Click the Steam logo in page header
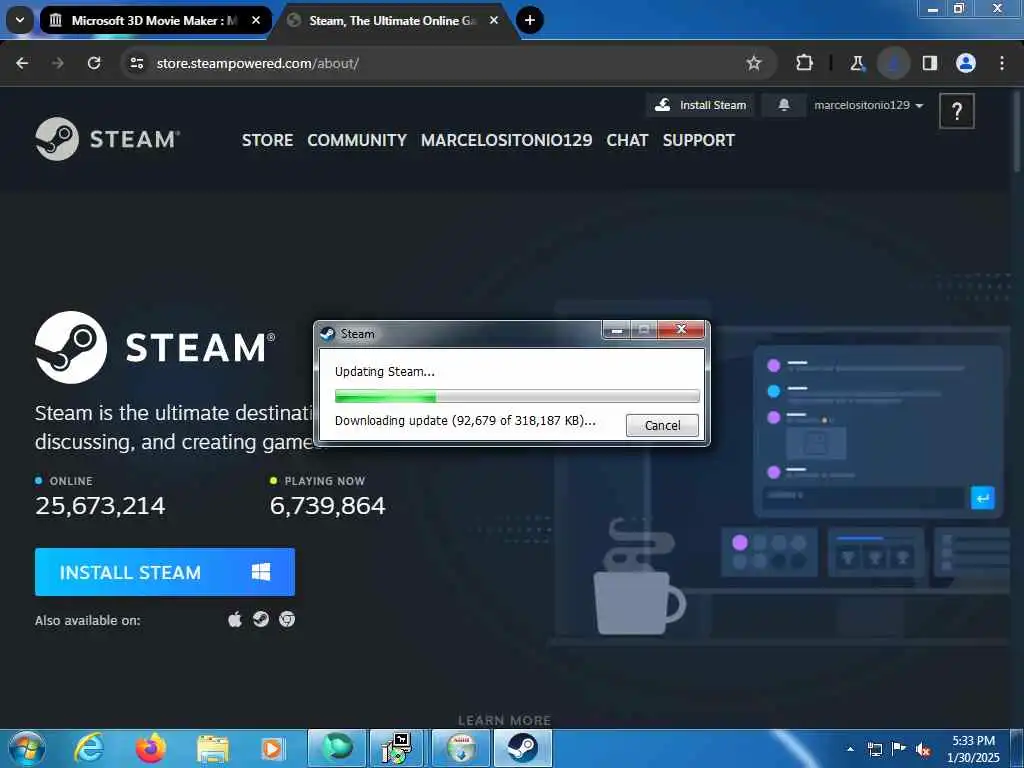The height and width of the screenshot is (768, 1024). pos(108,139)
